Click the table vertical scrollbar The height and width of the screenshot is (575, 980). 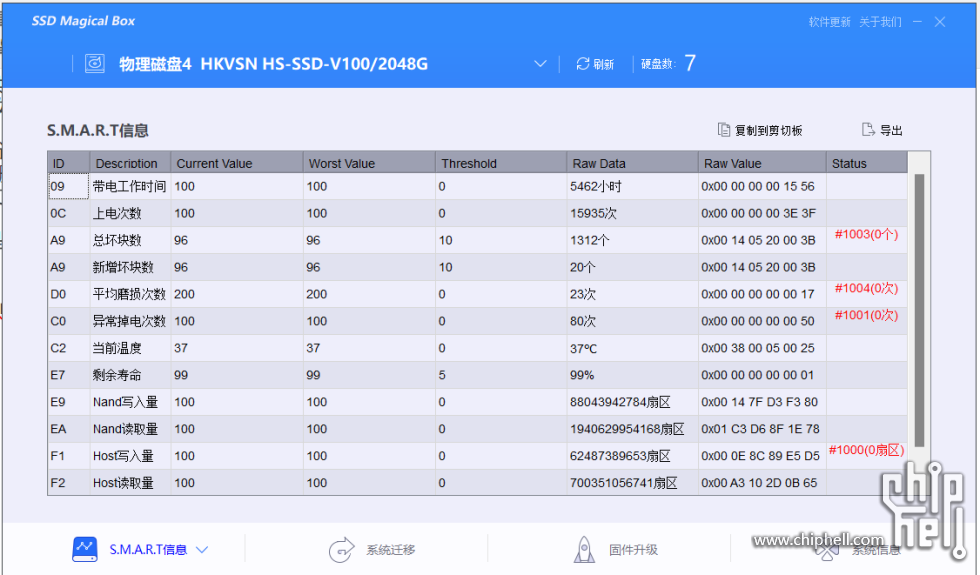pos(919,310)
